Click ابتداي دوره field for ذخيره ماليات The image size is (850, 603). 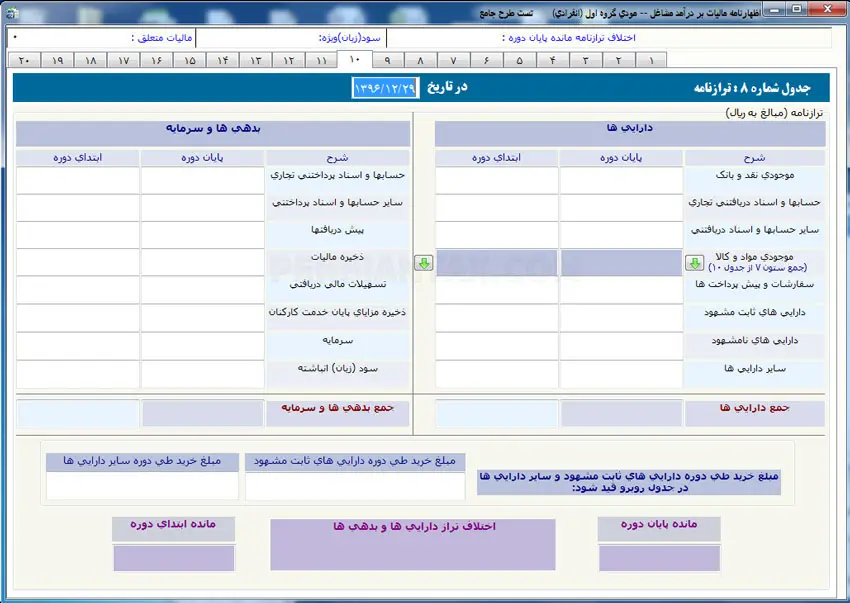[x=78, y=262]
